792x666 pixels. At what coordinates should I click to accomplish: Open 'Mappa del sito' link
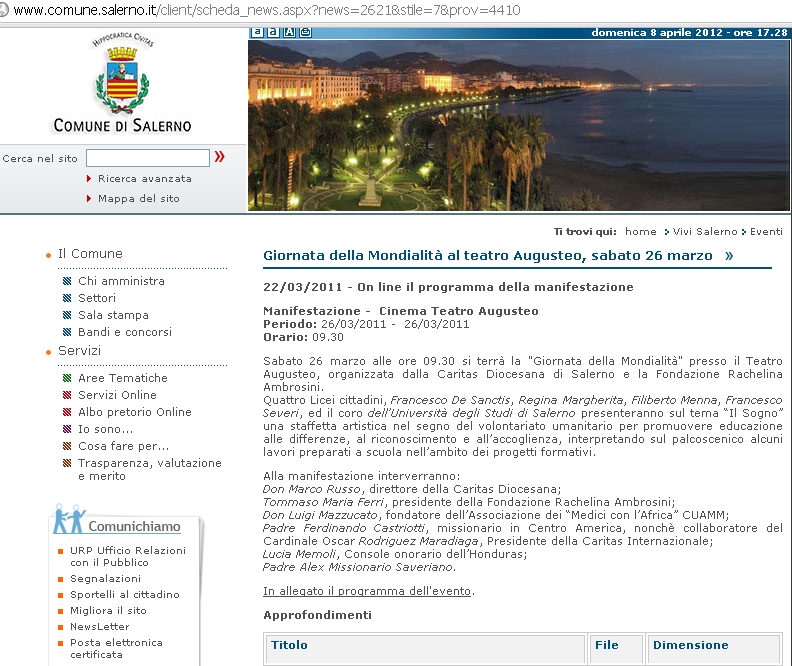[x=138, y=199]
